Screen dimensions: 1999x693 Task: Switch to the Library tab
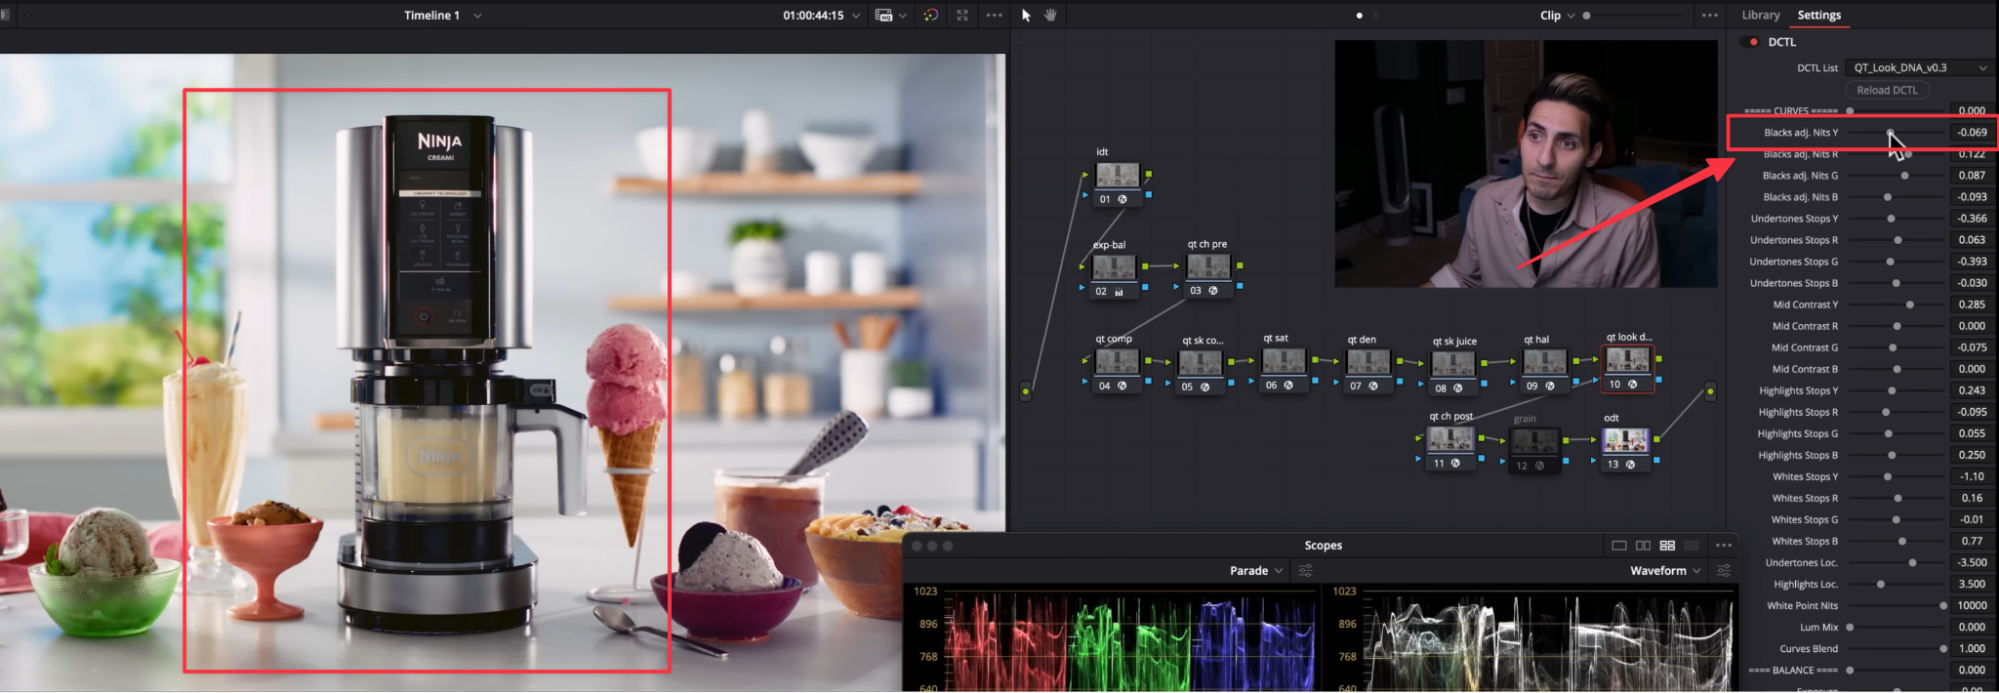click(1760, 15)
